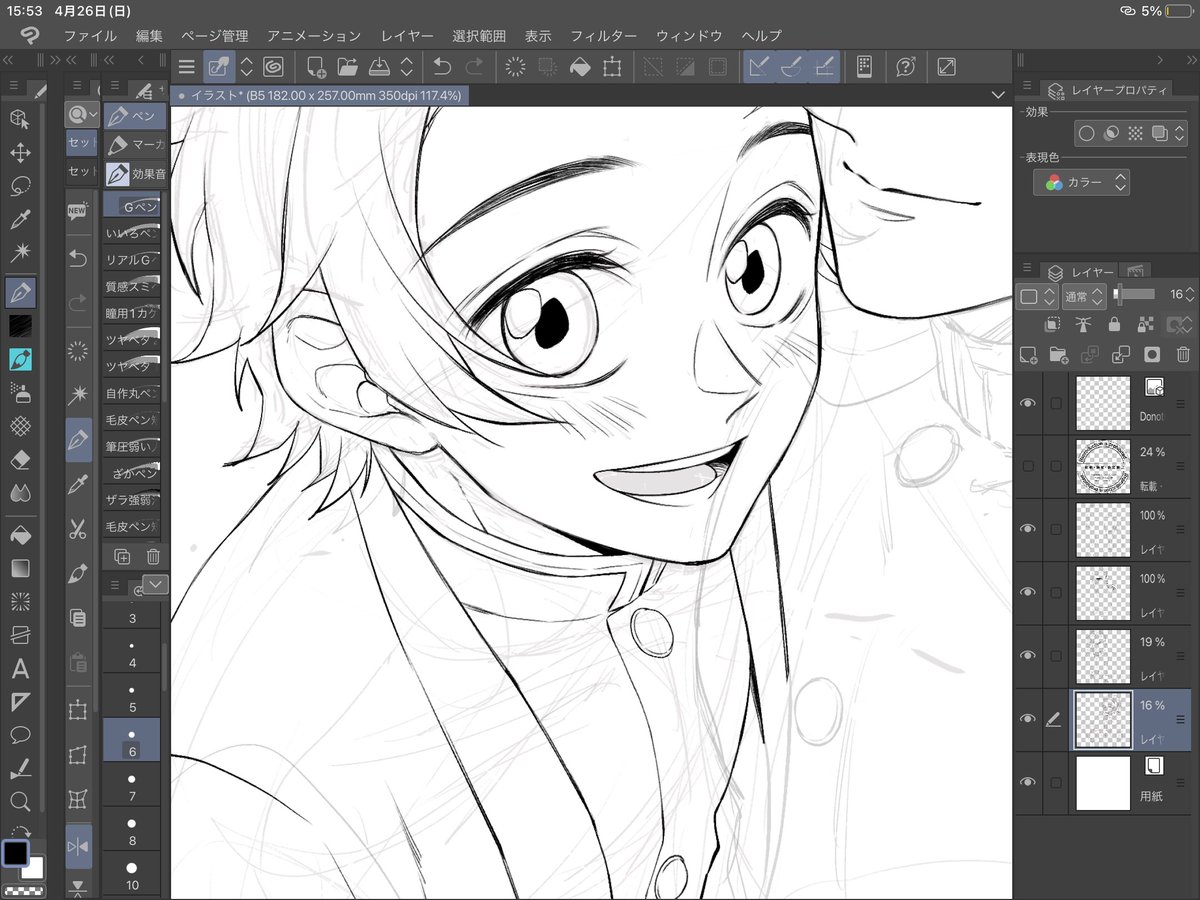
Task: Click the Delete layer trash icon
Action: click(x=1183, y=354)
